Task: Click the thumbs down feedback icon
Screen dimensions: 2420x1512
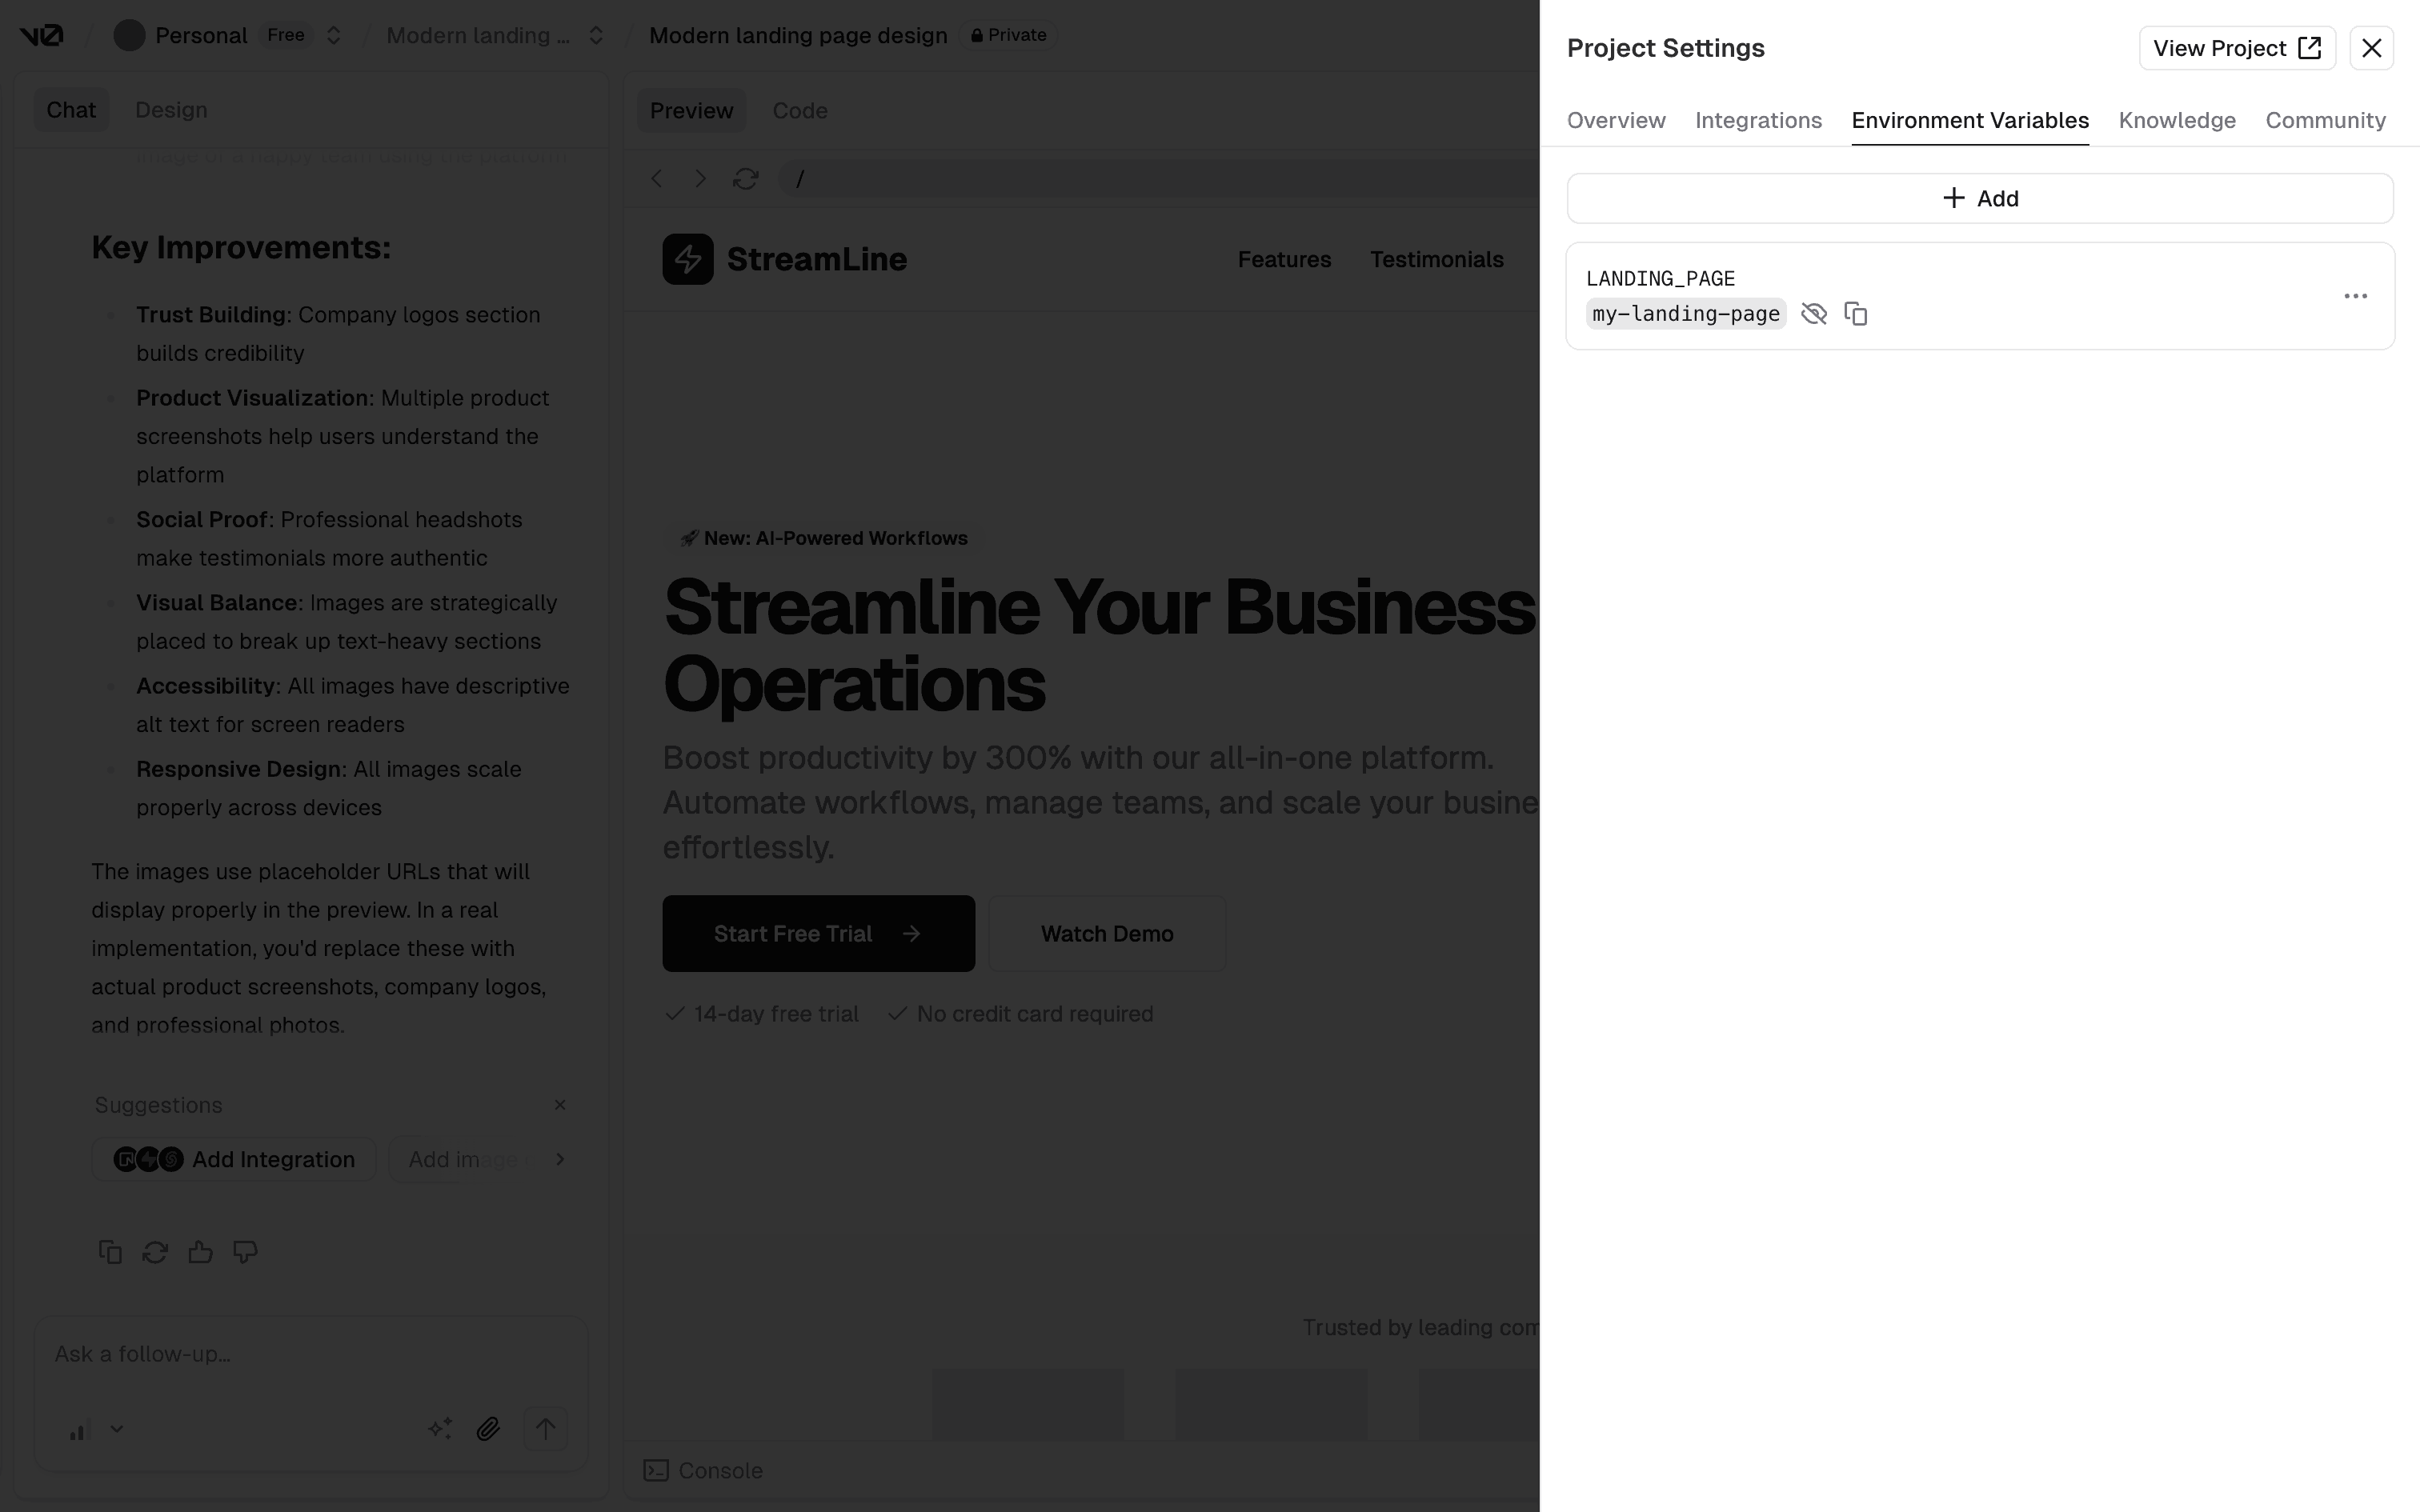Action: tap(245, 1252)
